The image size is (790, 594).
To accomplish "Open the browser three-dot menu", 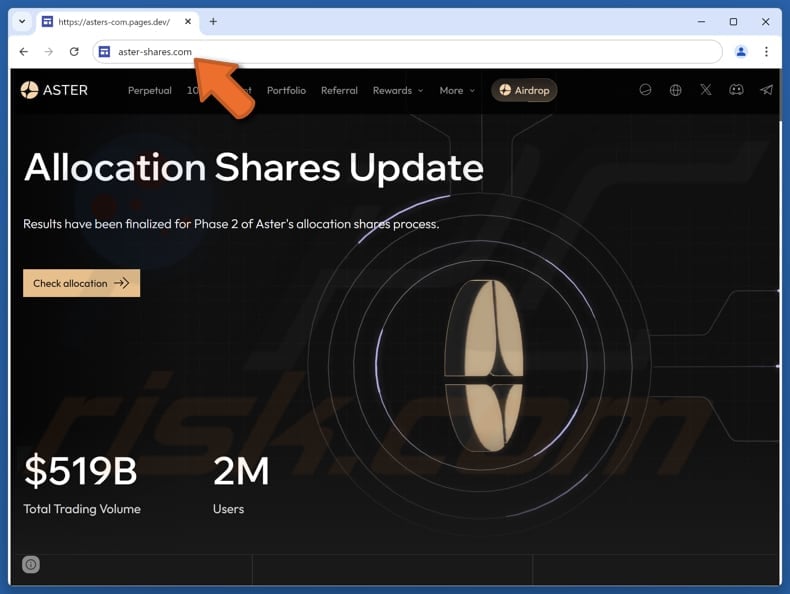I will point(767,52).
